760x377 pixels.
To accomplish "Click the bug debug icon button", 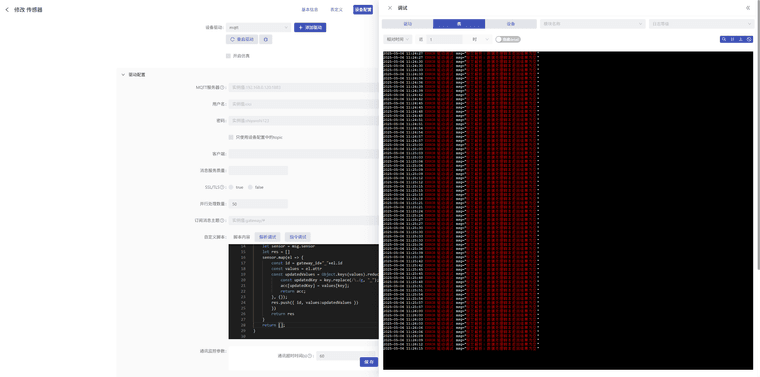I will 265,39.
